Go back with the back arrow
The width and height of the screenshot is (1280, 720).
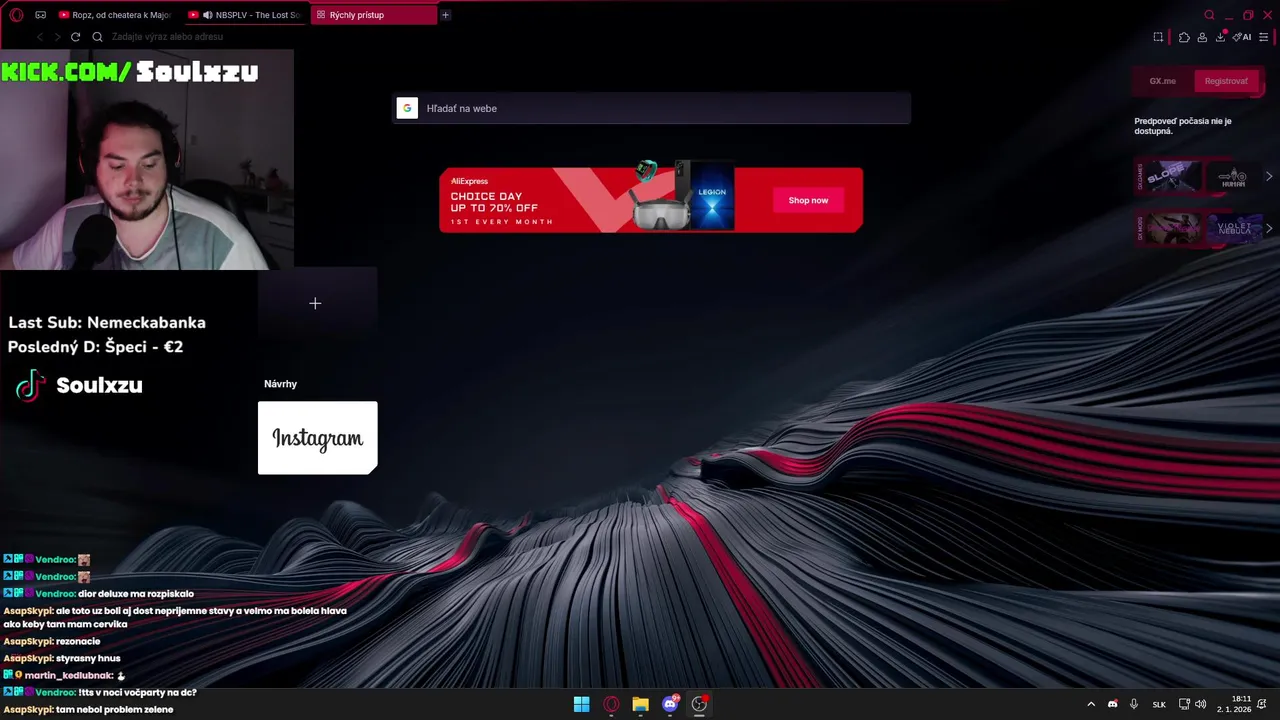40,37
